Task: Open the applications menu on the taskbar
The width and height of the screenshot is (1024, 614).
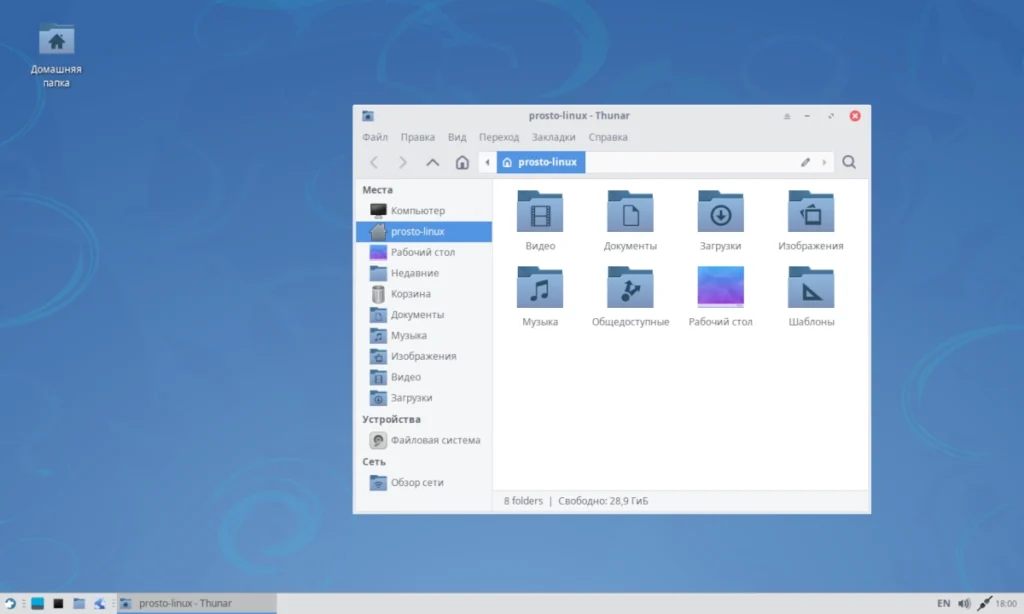Action: (x=10, y=604)
